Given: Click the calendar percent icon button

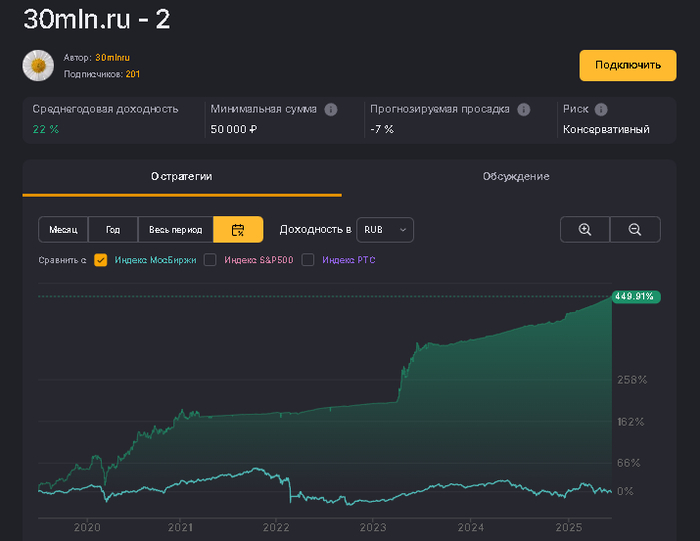Looking at the screenshot, I should click(x=238, y=230).
